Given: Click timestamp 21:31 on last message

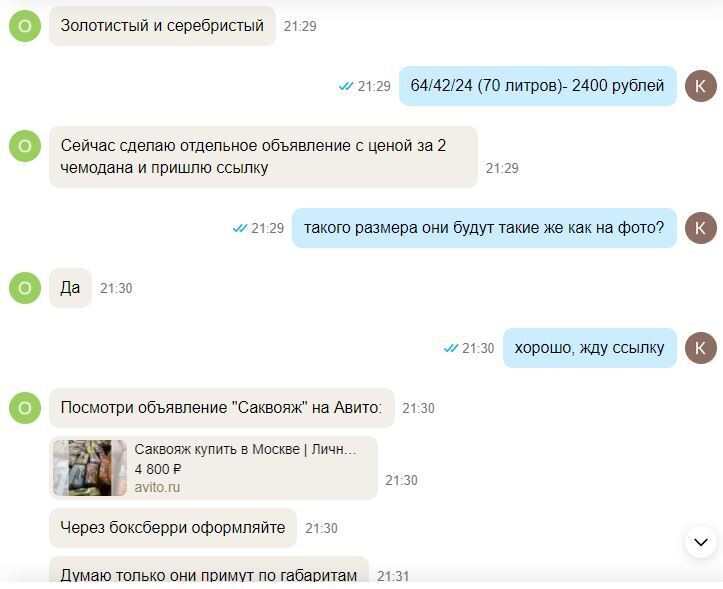Looking at the screenshot, I should click(393, 576).
